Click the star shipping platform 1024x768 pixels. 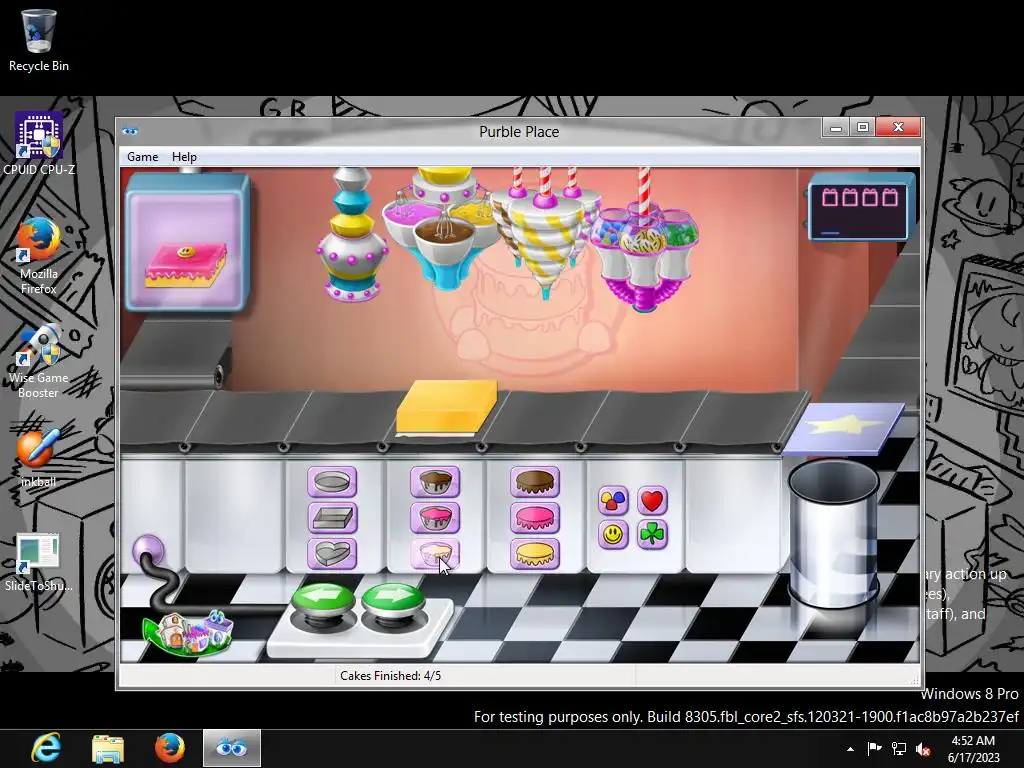843,428
